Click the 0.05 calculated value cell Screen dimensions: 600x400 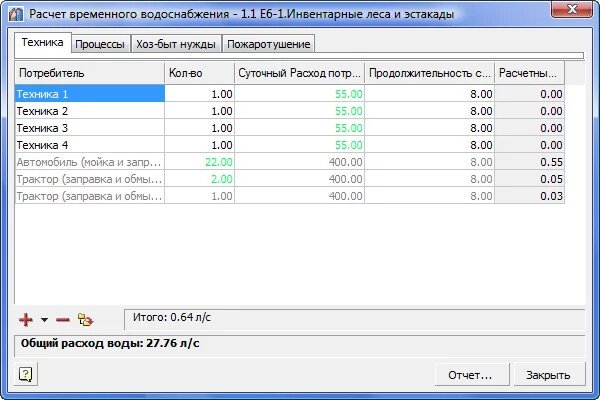click(530, 179)
